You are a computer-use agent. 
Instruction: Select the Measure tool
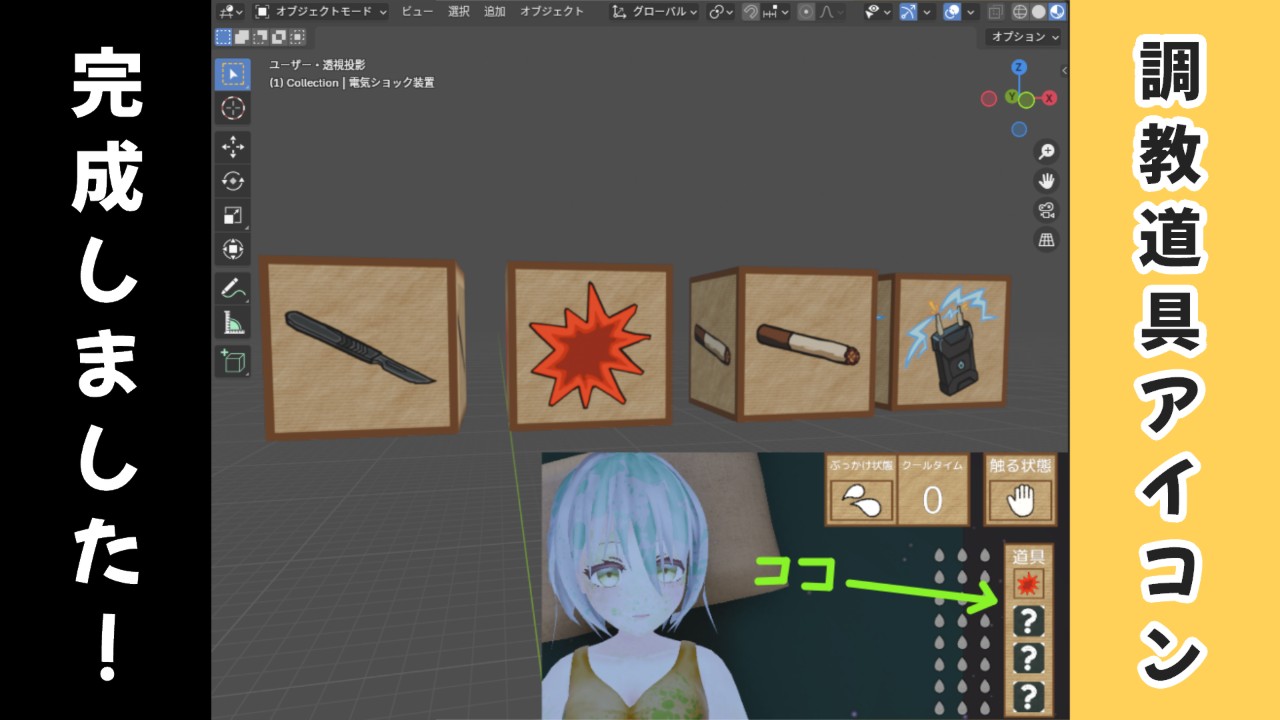(232, 320)
